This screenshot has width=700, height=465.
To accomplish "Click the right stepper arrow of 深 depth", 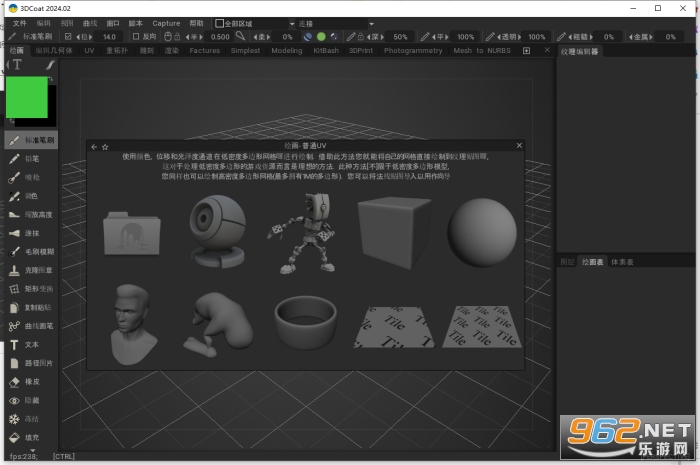I will (382, 37).
